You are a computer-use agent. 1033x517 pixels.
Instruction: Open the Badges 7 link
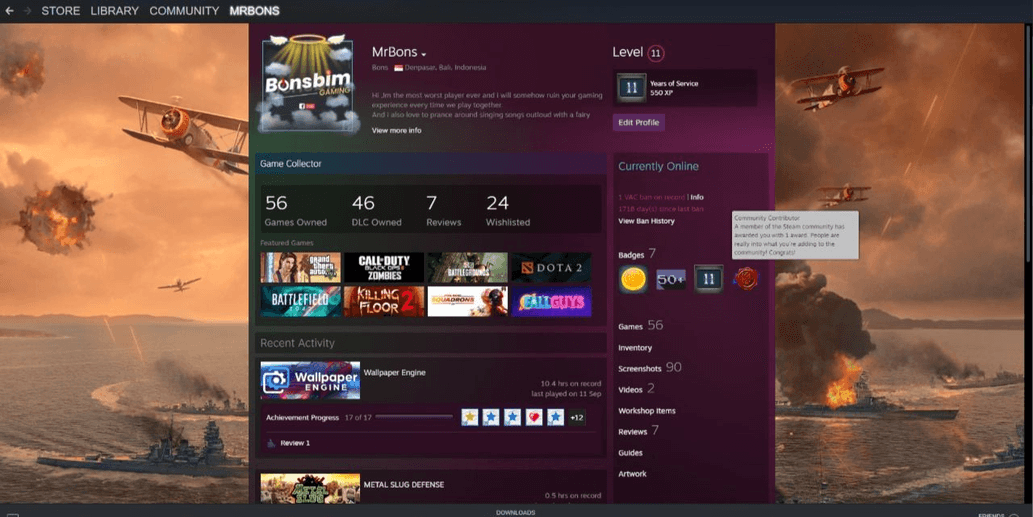coord(636,254)
